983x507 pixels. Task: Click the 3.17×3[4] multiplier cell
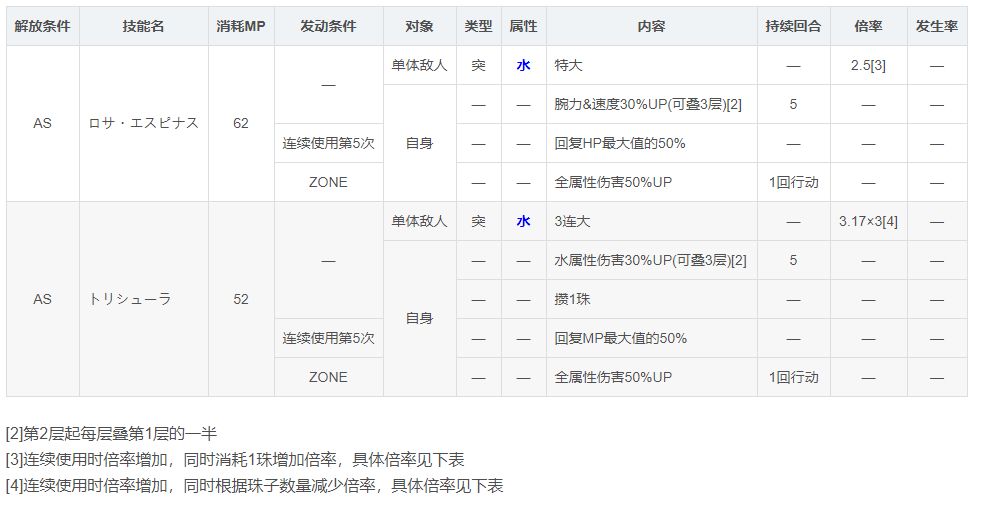868,221
